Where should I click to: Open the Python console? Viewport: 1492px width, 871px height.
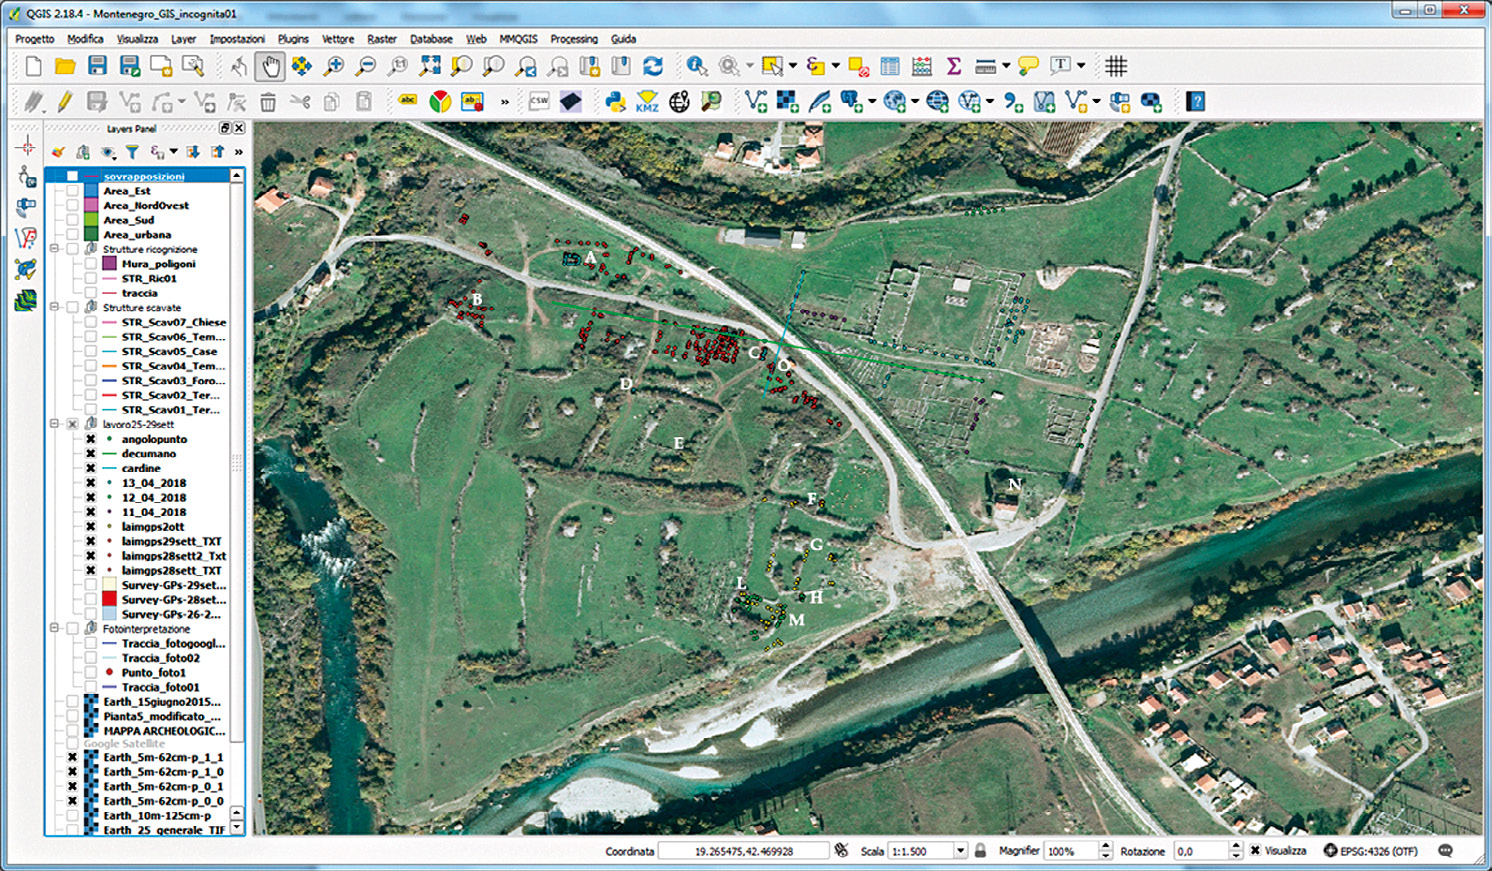pos(615,101)
